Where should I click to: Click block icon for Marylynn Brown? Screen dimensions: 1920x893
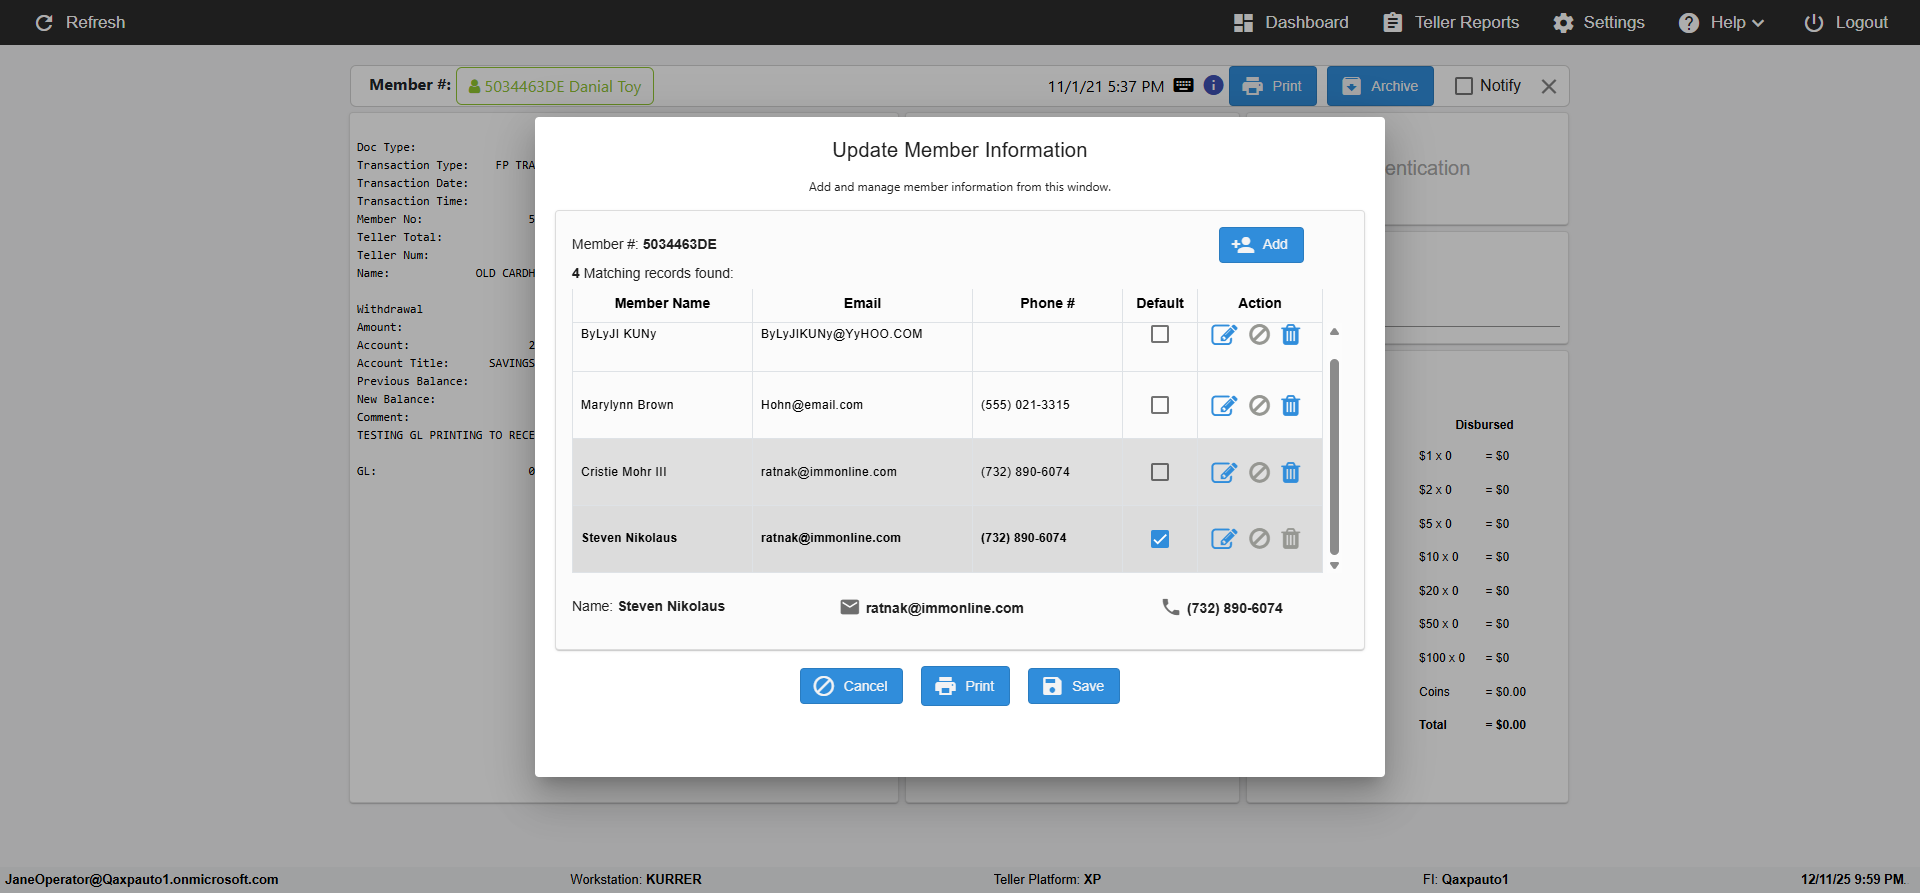point(1260,405)
